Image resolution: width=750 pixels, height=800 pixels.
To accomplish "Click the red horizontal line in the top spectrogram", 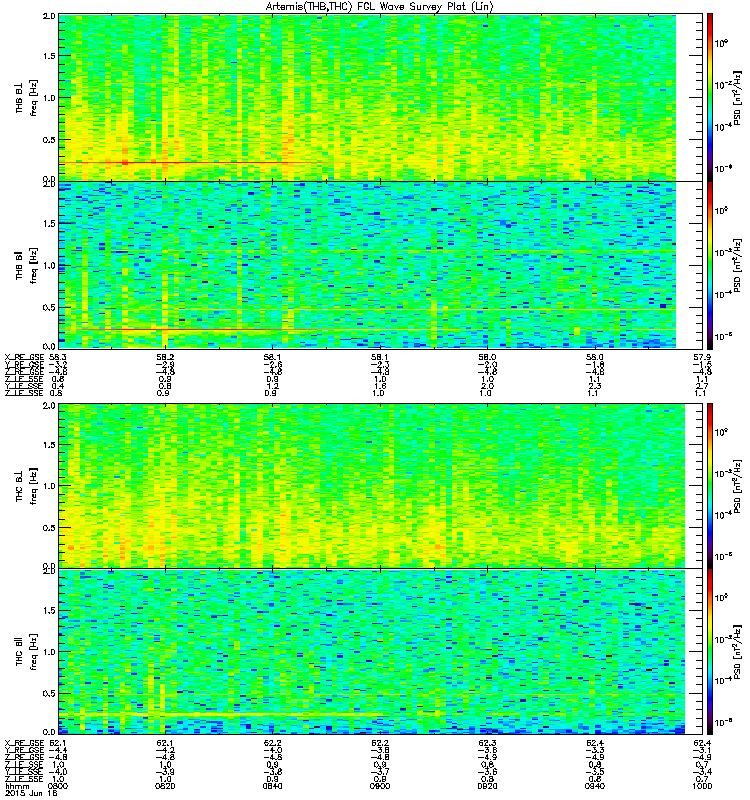I will (x=191, y=163).
